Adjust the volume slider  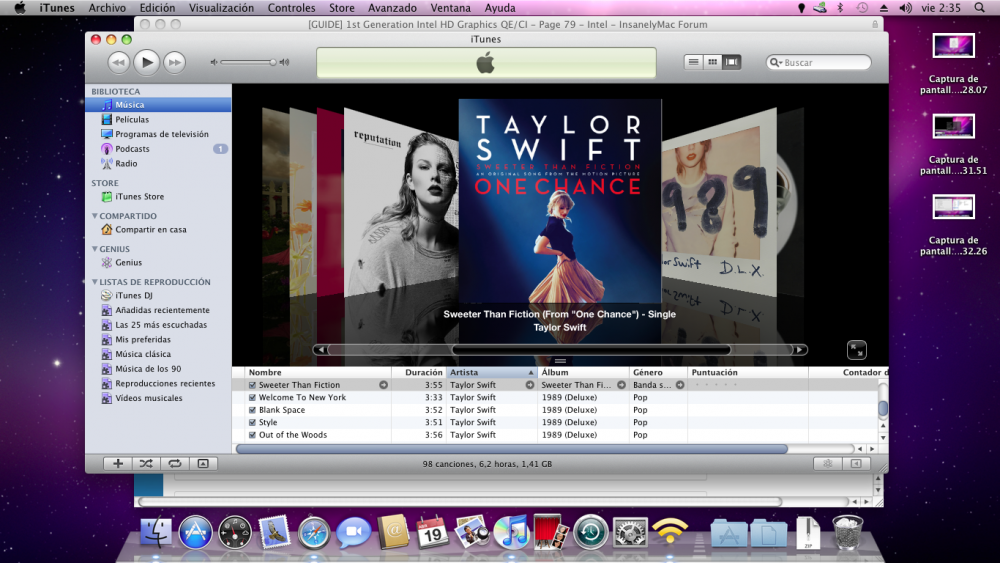(x=247, y=62)
